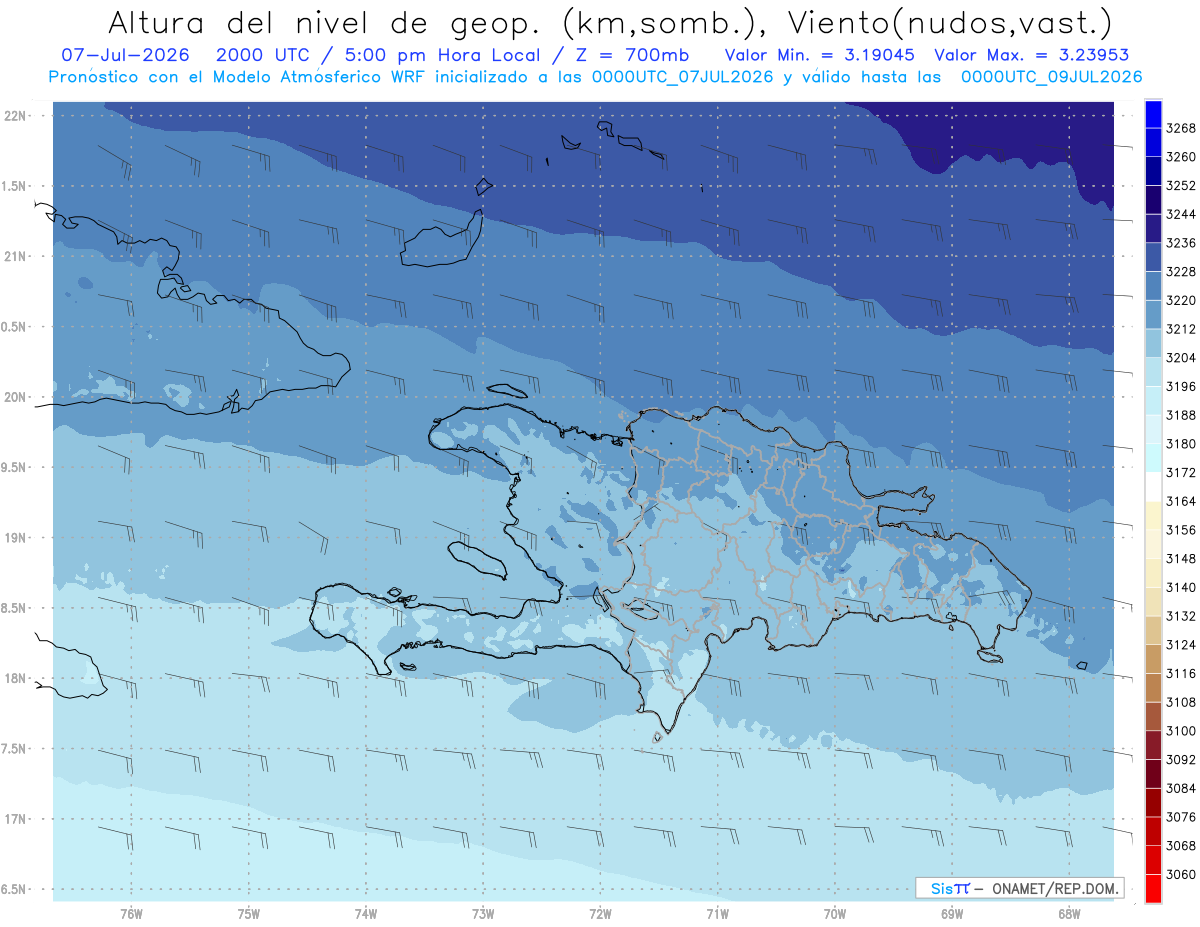
Task: Click the colorbar label '3172'
Action: pos(1181,472)
